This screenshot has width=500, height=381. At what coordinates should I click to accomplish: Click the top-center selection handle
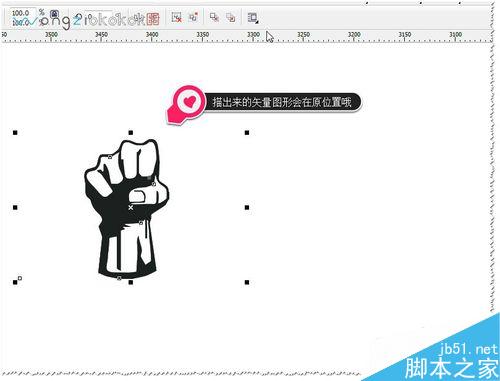tap(131, 133)
